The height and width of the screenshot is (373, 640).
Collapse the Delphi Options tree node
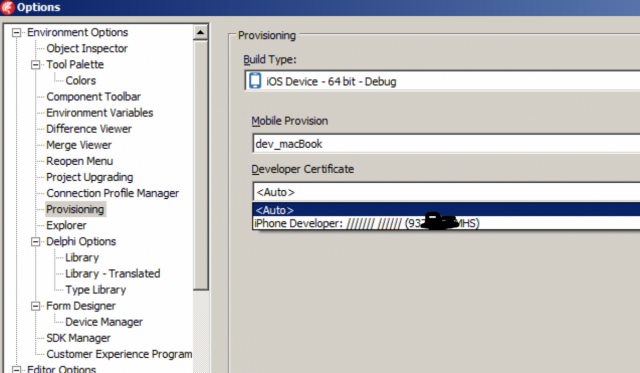[x=36, y=242]
